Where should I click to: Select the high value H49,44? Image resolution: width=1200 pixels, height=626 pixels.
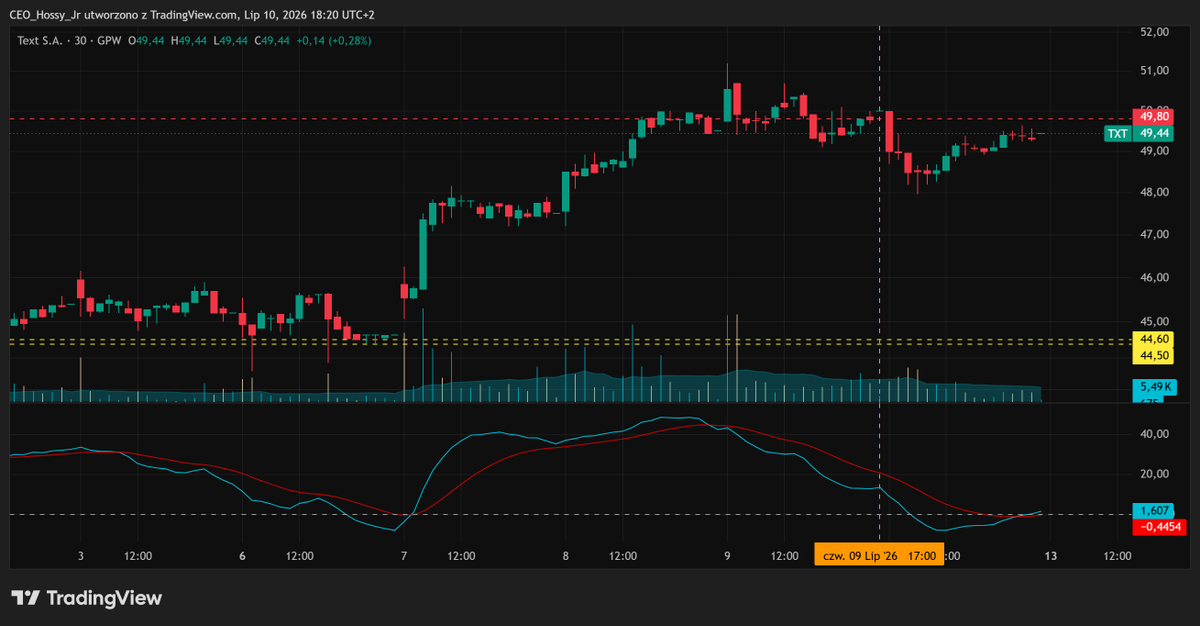click(189, 41)
